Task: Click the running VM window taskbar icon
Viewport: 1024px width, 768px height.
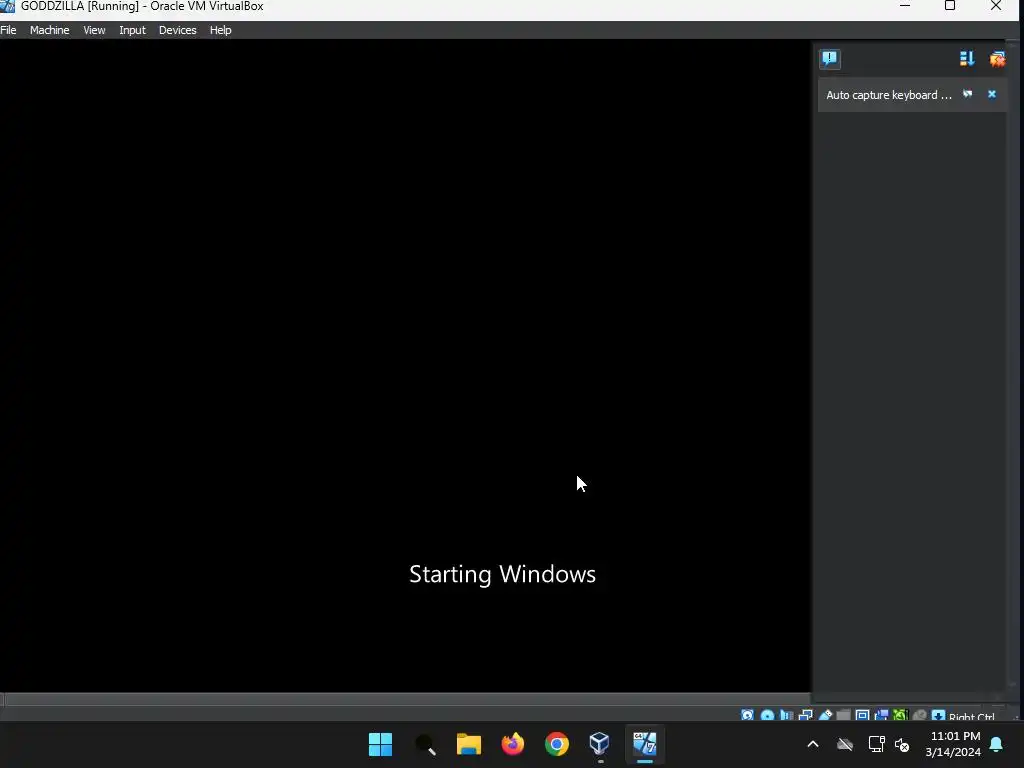Action: pos(645,744)
